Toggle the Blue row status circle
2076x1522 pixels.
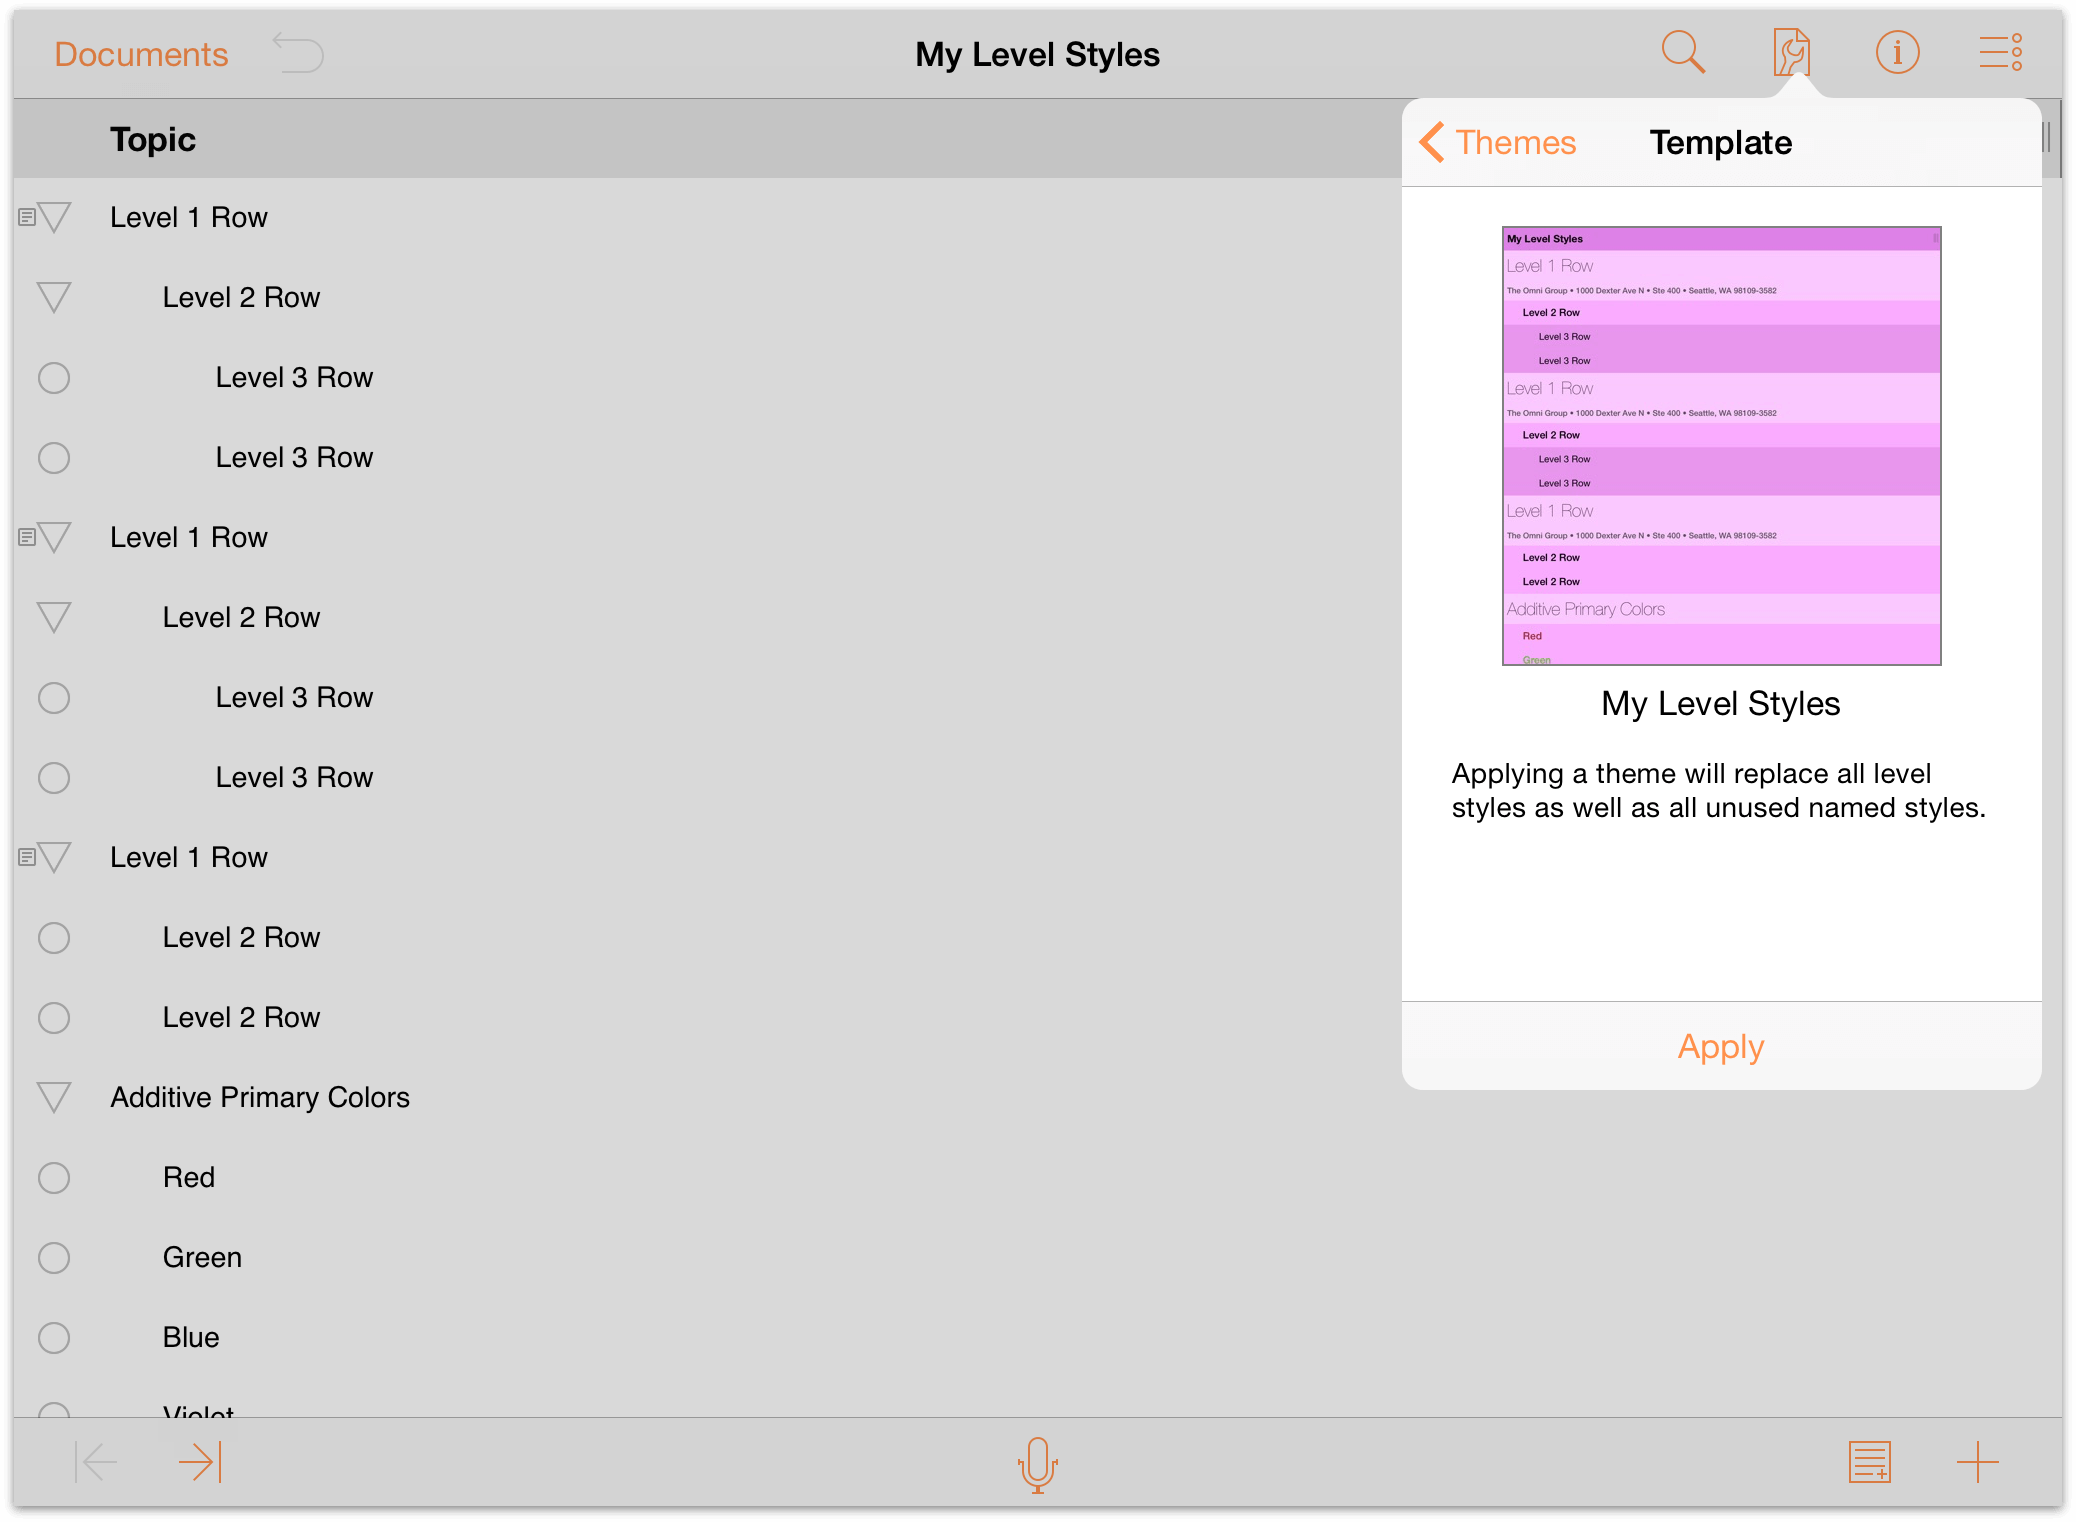click(x=54, y=1338)
